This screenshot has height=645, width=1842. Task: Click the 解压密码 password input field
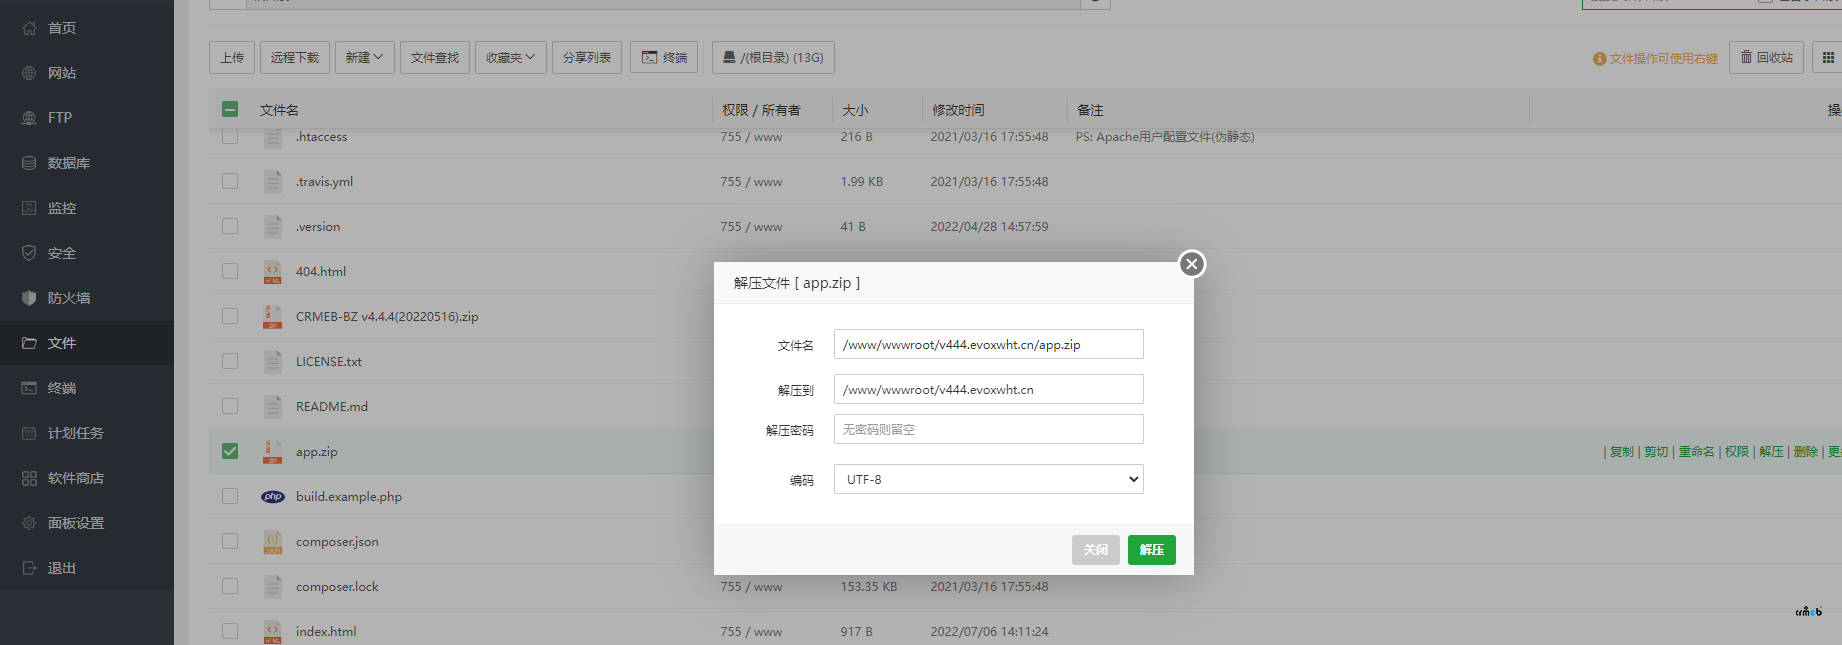(989, 429)
